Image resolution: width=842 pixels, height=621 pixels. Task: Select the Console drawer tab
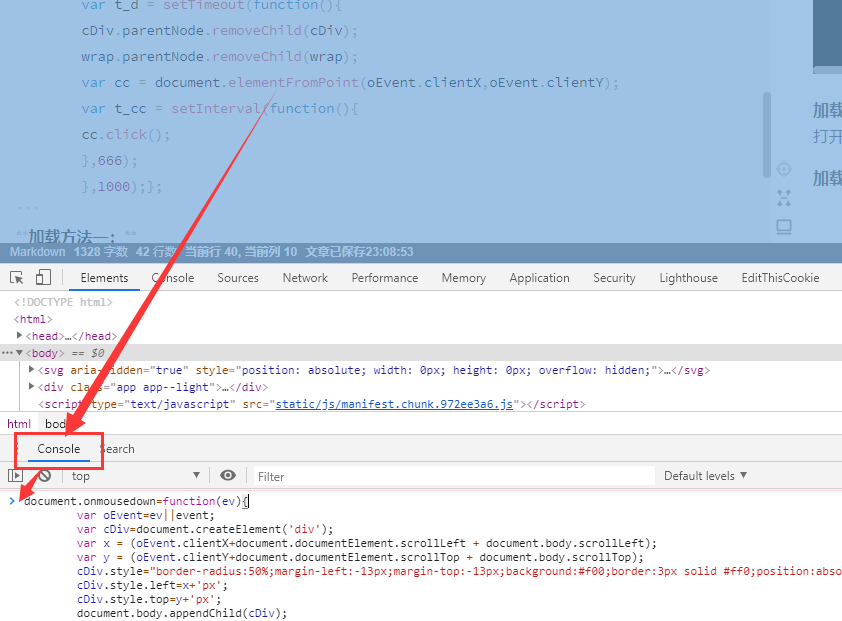[59, 449]
